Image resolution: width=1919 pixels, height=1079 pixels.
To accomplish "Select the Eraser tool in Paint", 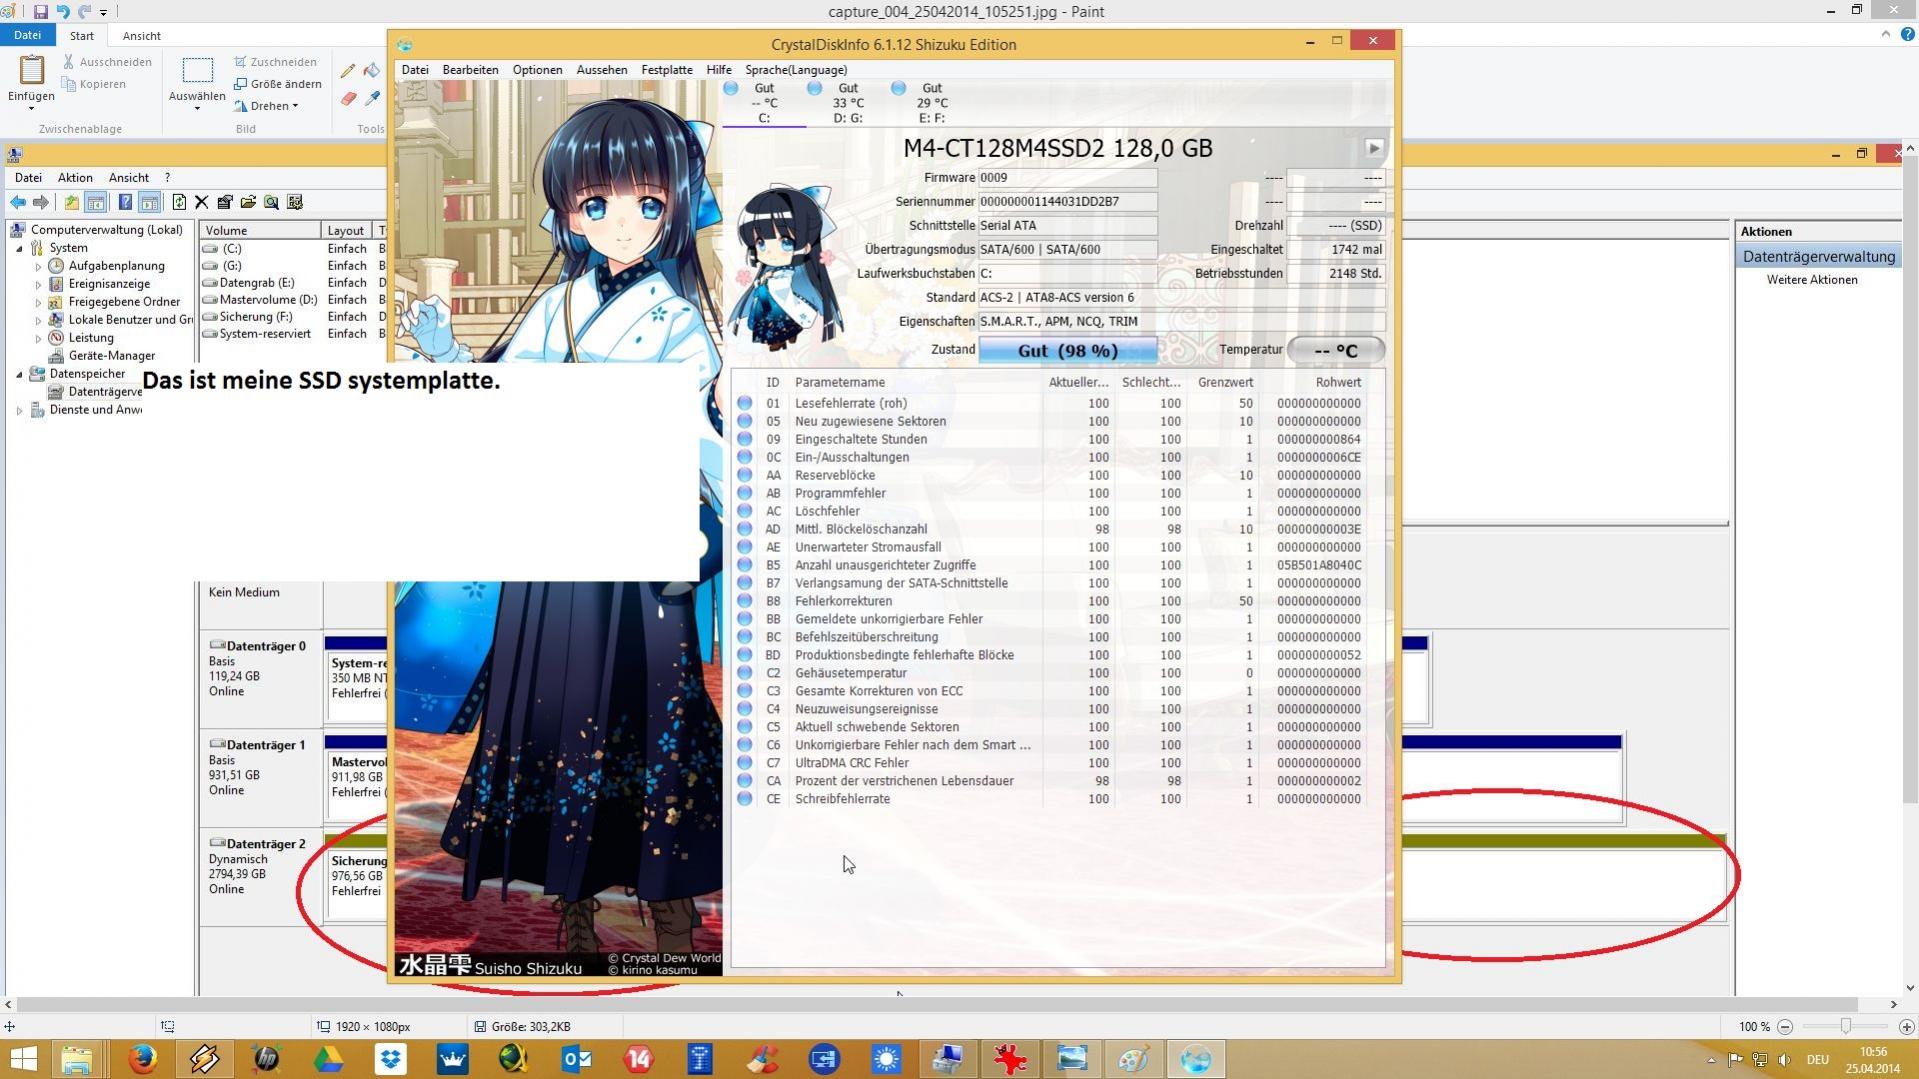I will point(347,98).
